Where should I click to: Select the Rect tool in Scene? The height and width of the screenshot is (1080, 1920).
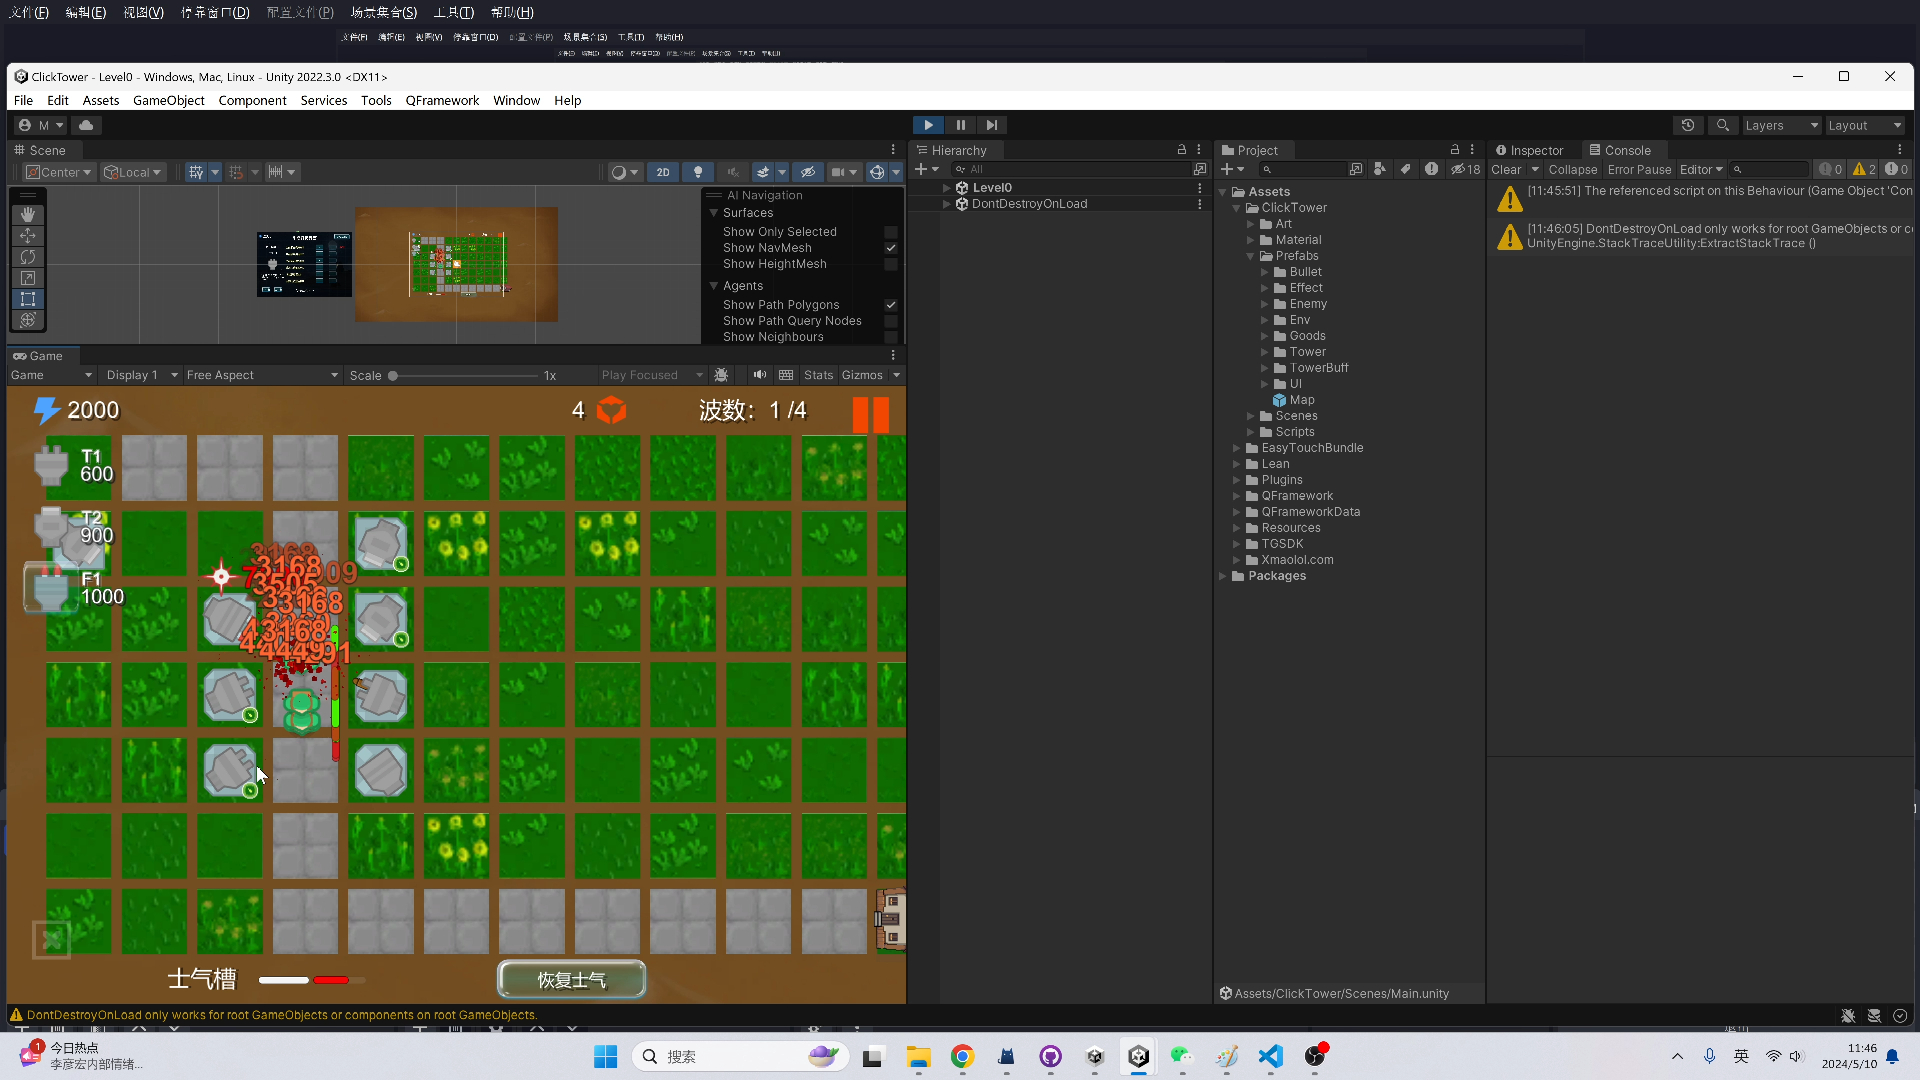click(x=28, y=299)
